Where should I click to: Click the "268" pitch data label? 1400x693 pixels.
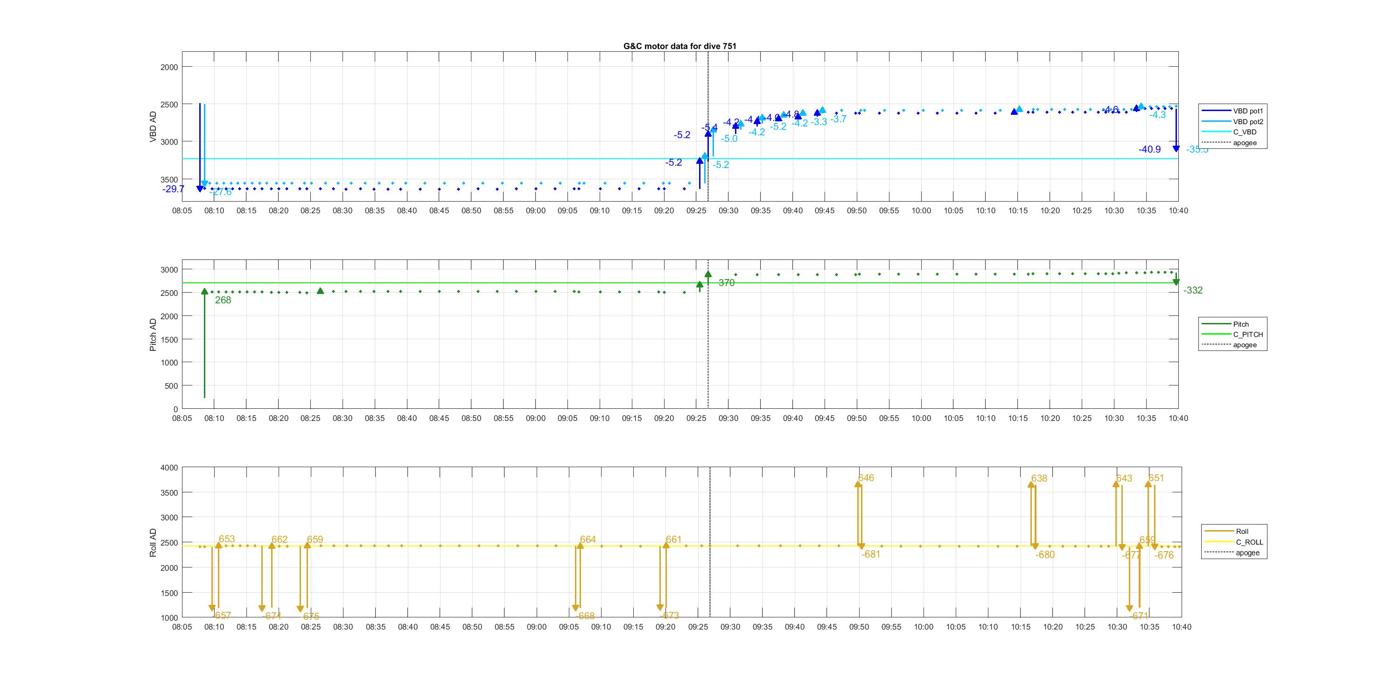[223, 300]
